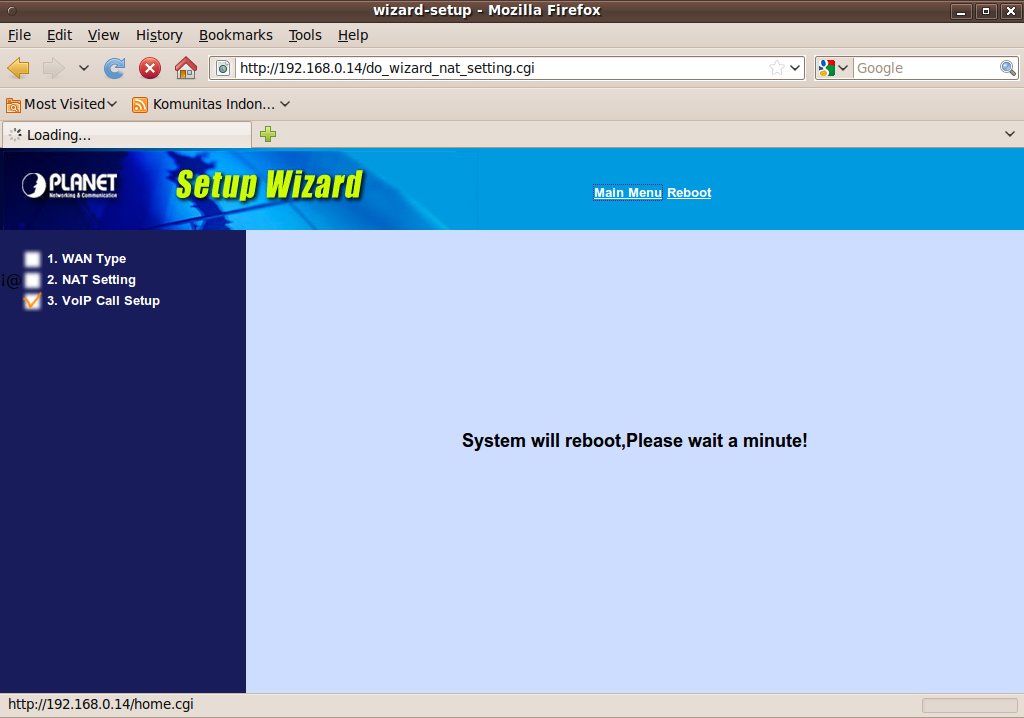Viewport: 1024px width, 718px height.
Task: Open the View menu
Action: (104, 35)
